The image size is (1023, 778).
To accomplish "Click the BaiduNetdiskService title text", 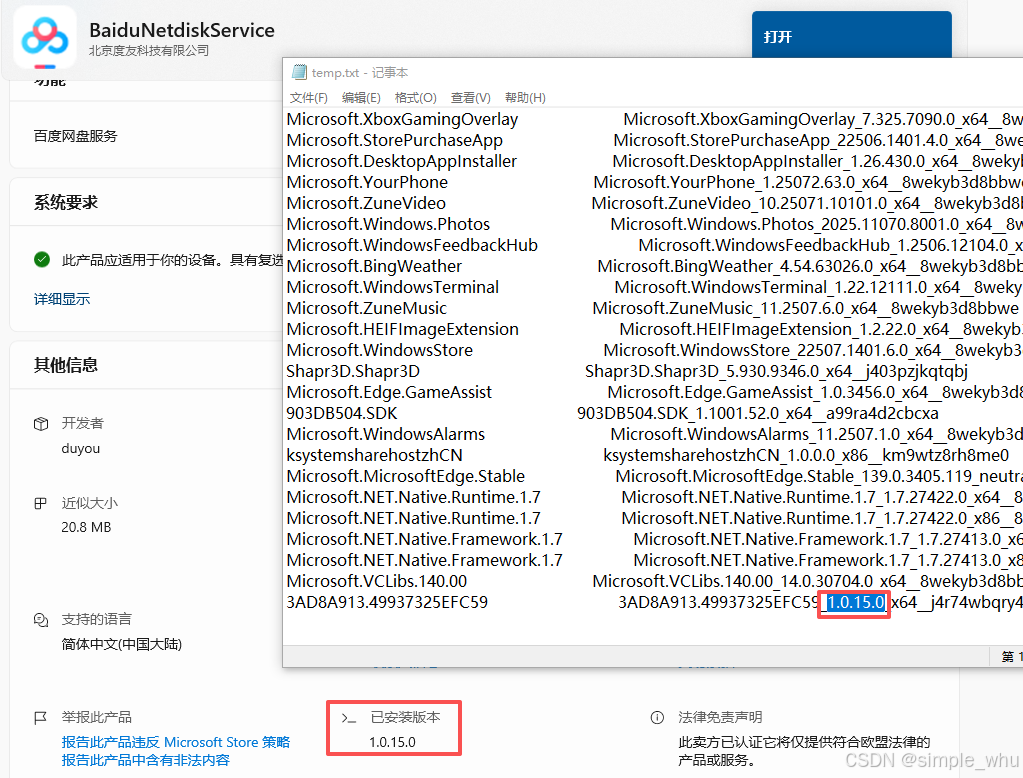I will (182, 30).
